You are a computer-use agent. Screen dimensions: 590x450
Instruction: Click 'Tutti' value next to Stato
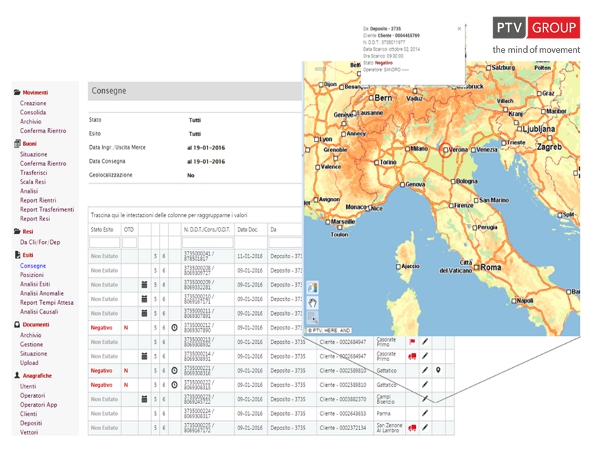click(x=195, y=120)
